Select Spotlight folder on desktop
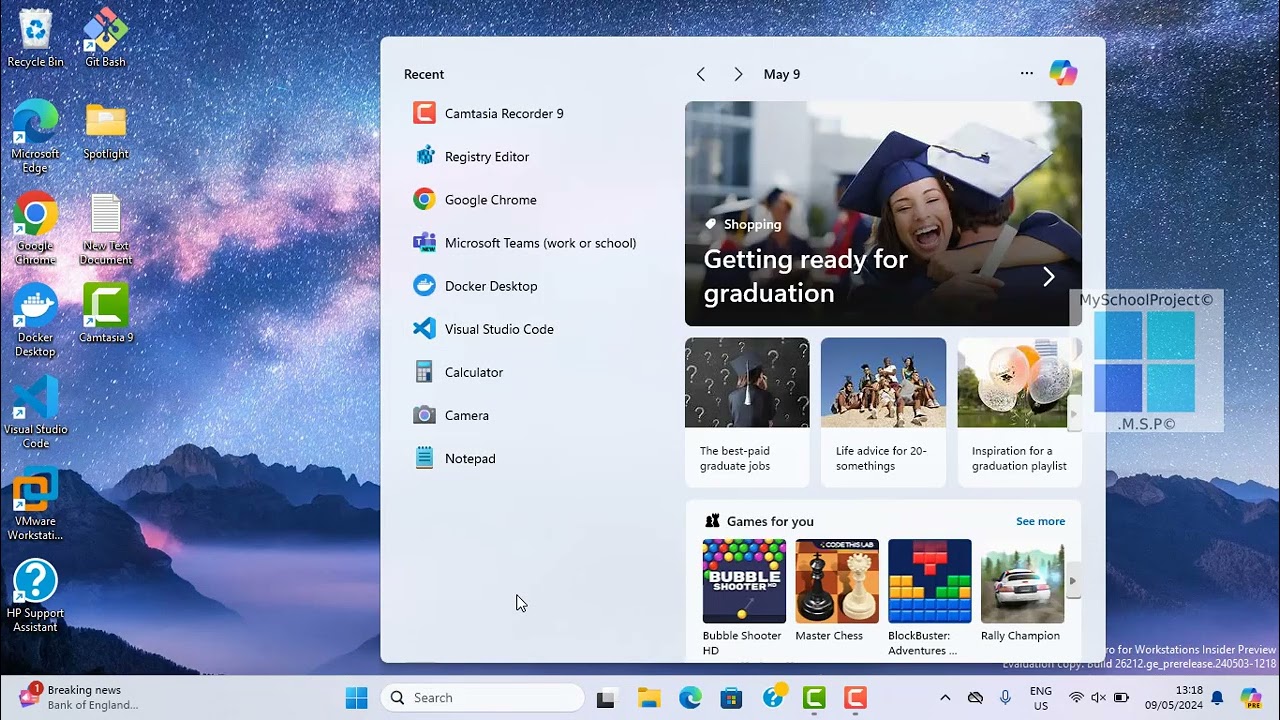Screen dimensions: 1280x720 point(105,132)
